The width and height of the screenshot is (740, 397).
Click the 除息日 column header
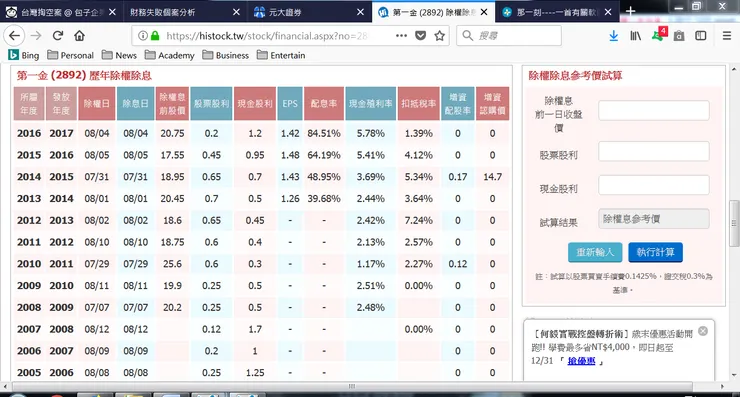[x=135, y=103]
